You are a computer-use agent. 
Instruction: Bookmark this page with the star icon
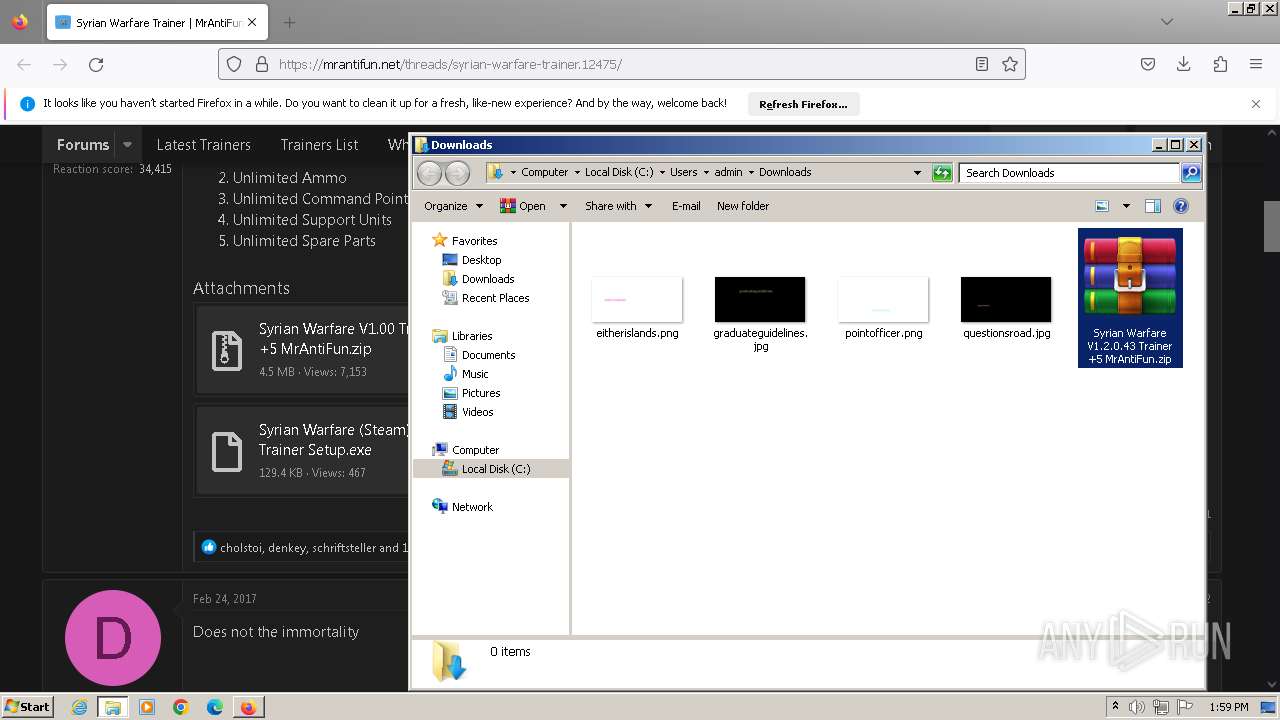point(1010,64)
